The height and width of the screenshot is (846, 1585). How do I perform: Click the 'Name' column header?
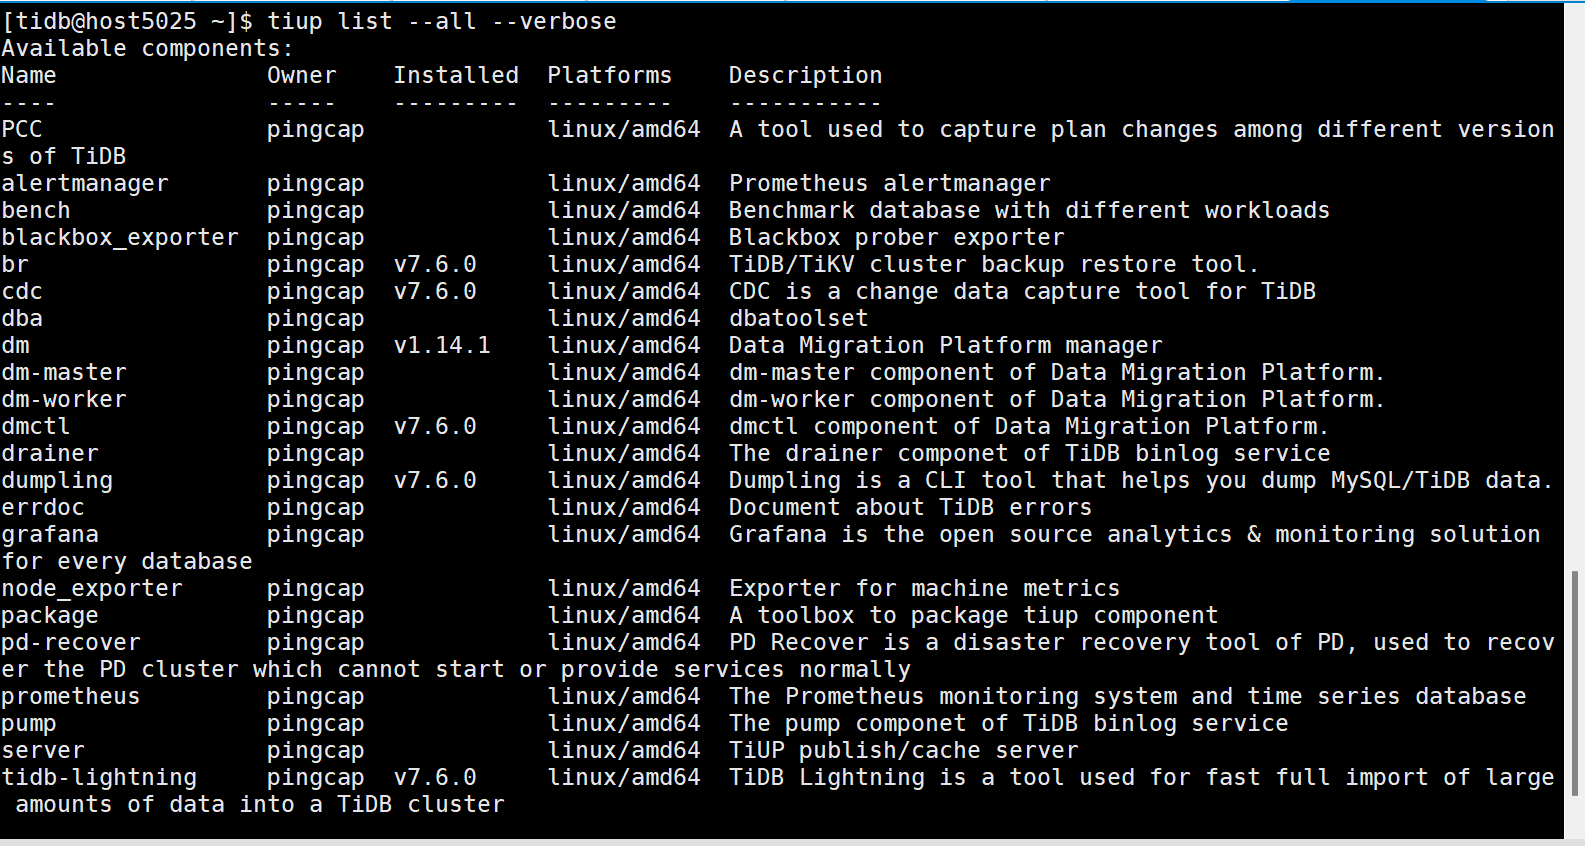(29, 75)
